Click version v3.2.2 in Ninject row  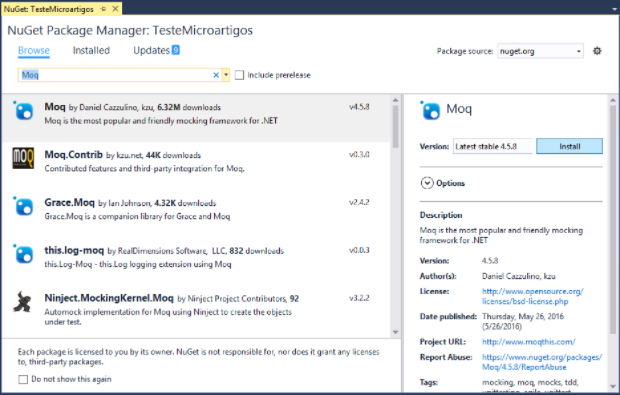tap(359, 298)
